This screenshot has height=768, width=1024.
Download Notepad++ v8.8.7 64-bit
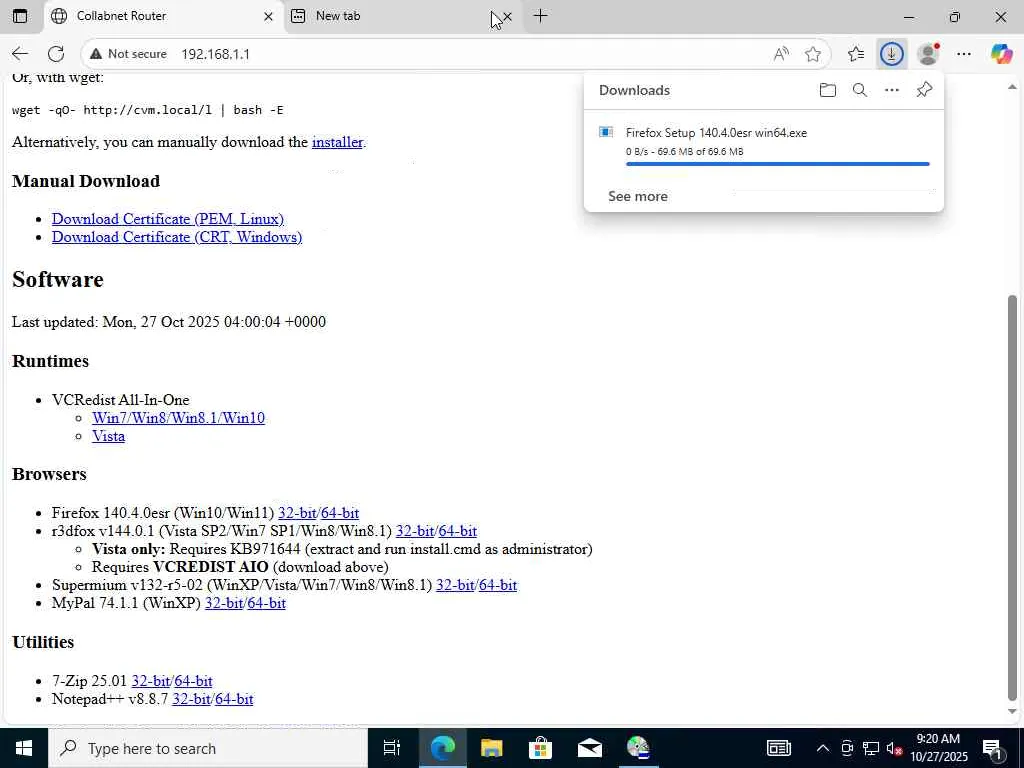(234, 699)
